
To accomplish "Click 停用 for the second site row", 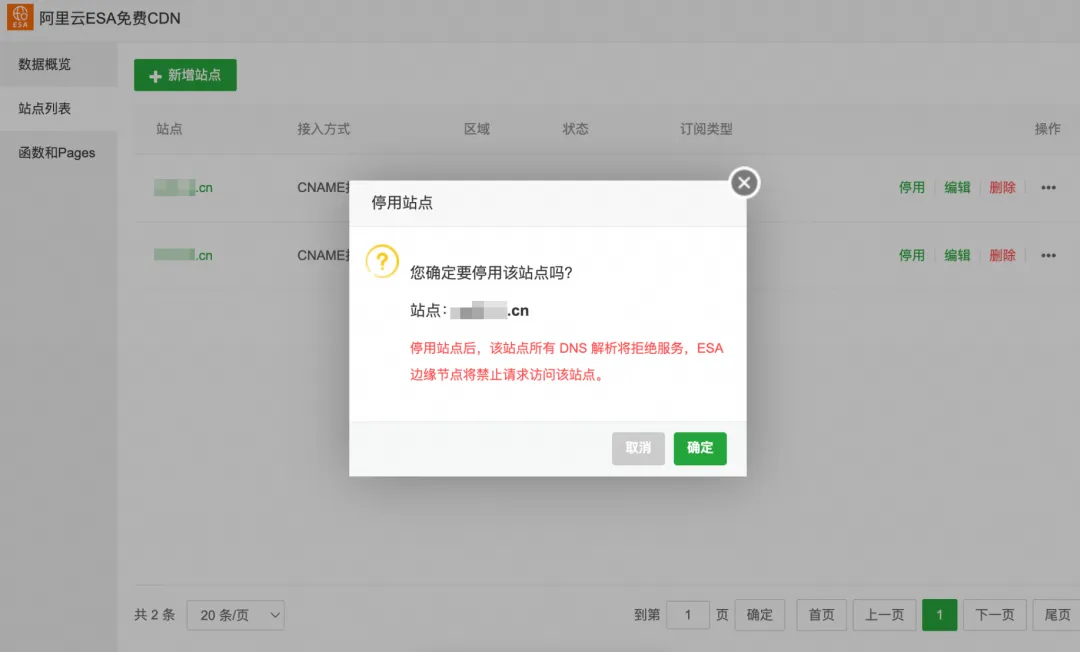I will tap(911, 255).
